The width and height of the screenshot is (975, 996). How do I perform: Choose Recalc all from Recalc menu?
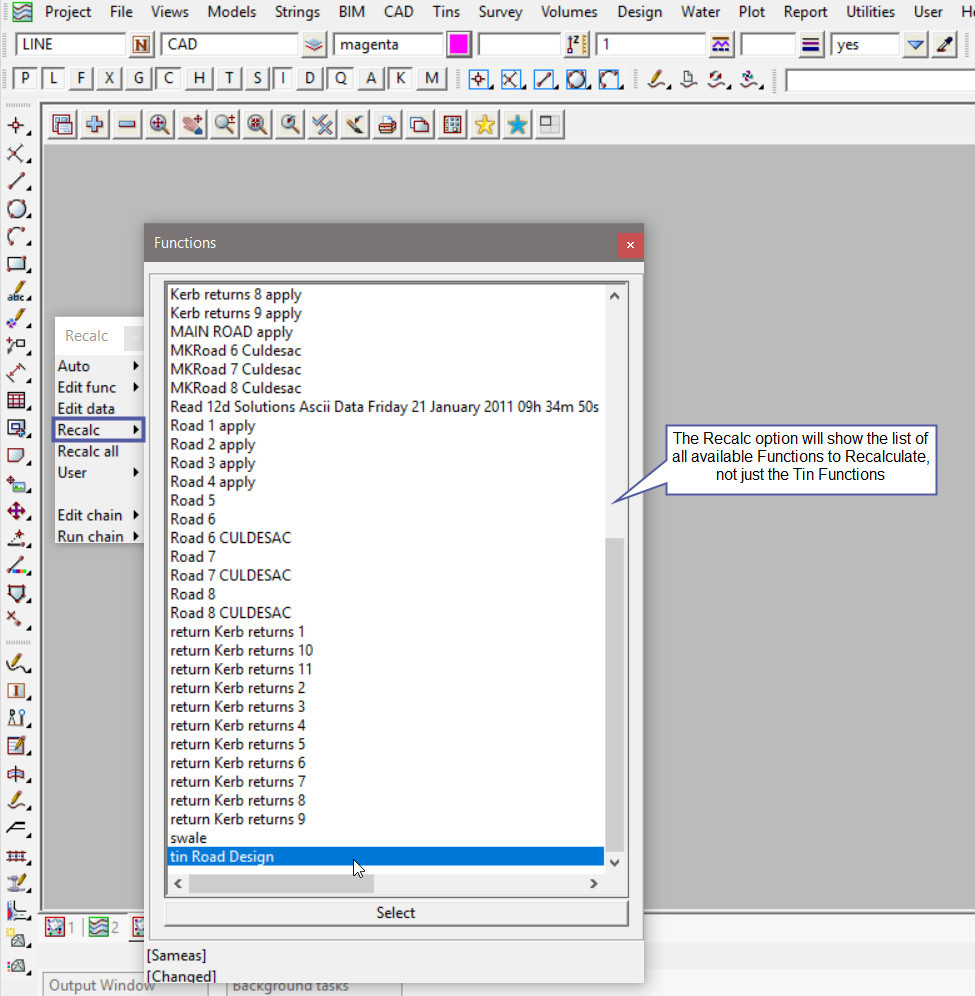coord(88,451)
